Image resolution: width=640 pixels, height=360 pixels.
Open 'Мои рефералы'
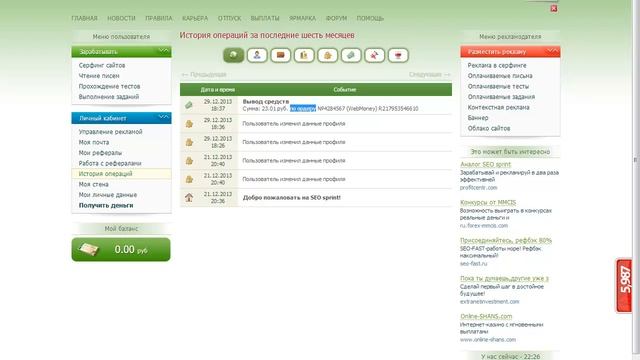coord(100,153)
